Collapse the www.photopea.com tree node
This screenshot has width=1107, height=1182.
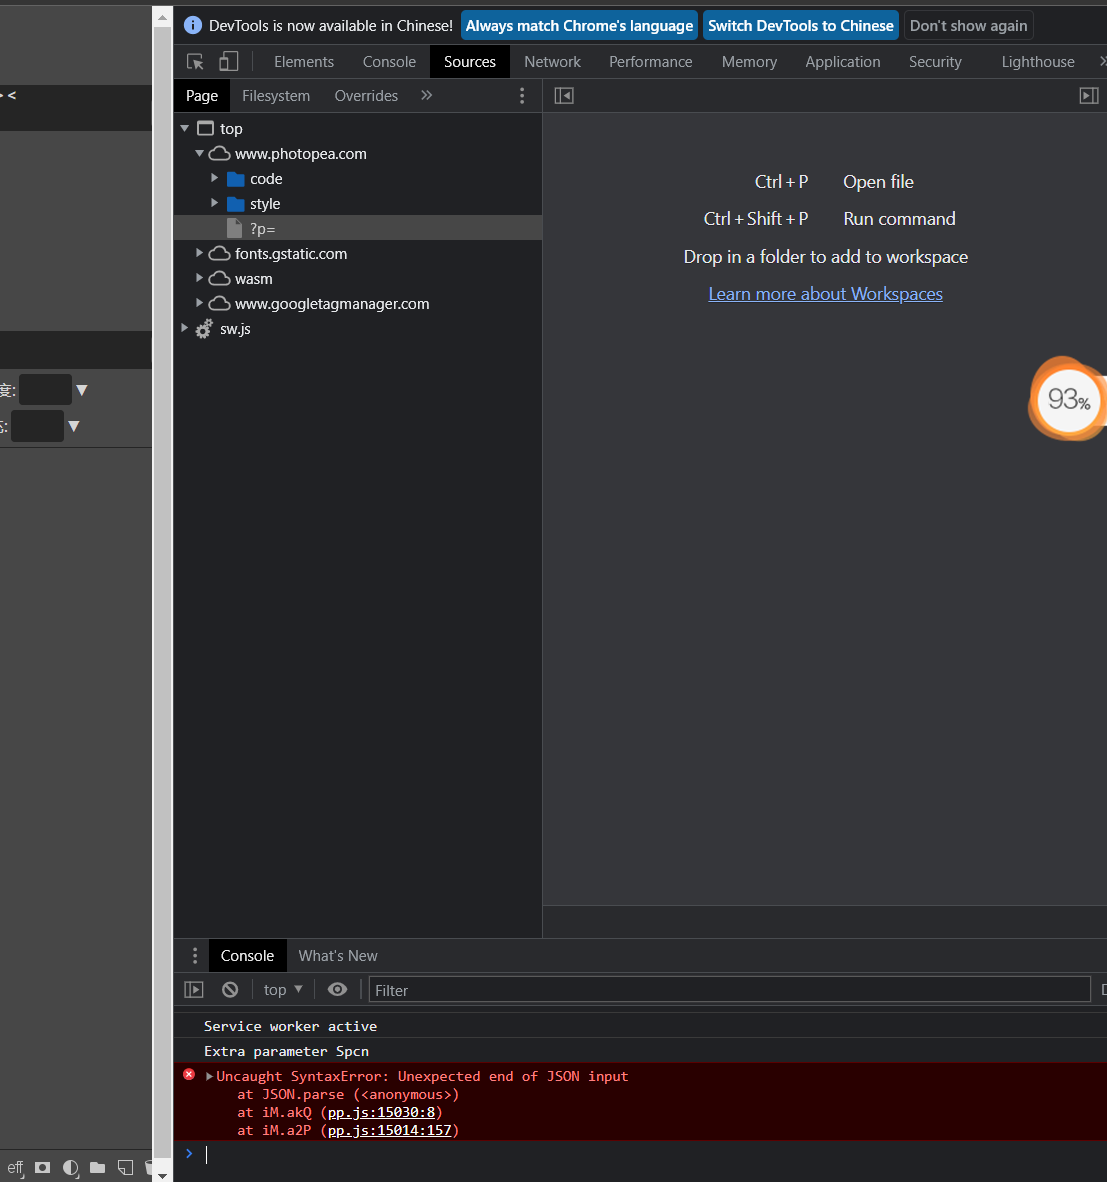[x=199, y=153]
